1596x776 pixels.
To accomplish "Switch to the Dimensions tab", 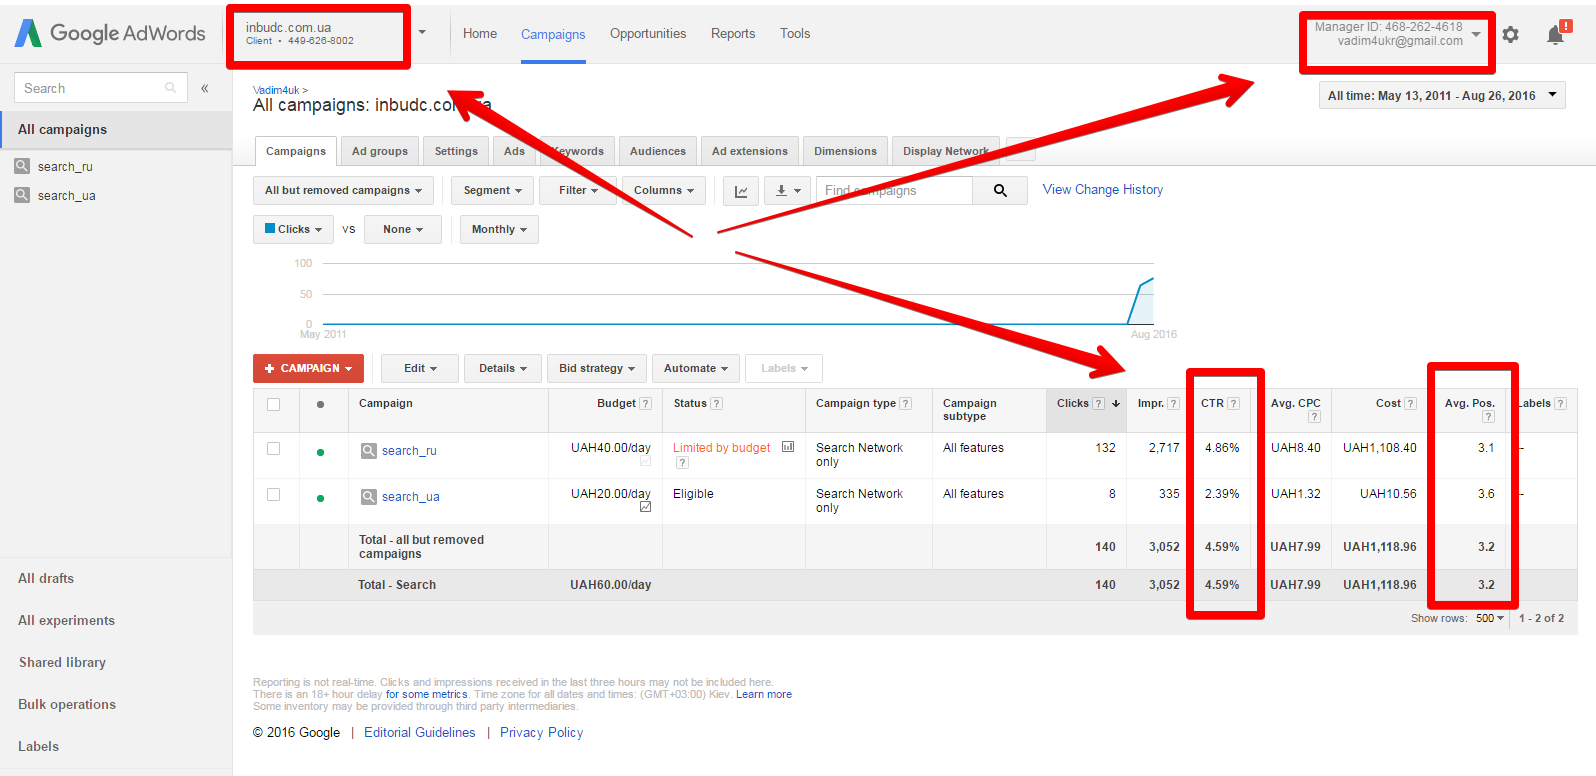I will tap(845, 151).
